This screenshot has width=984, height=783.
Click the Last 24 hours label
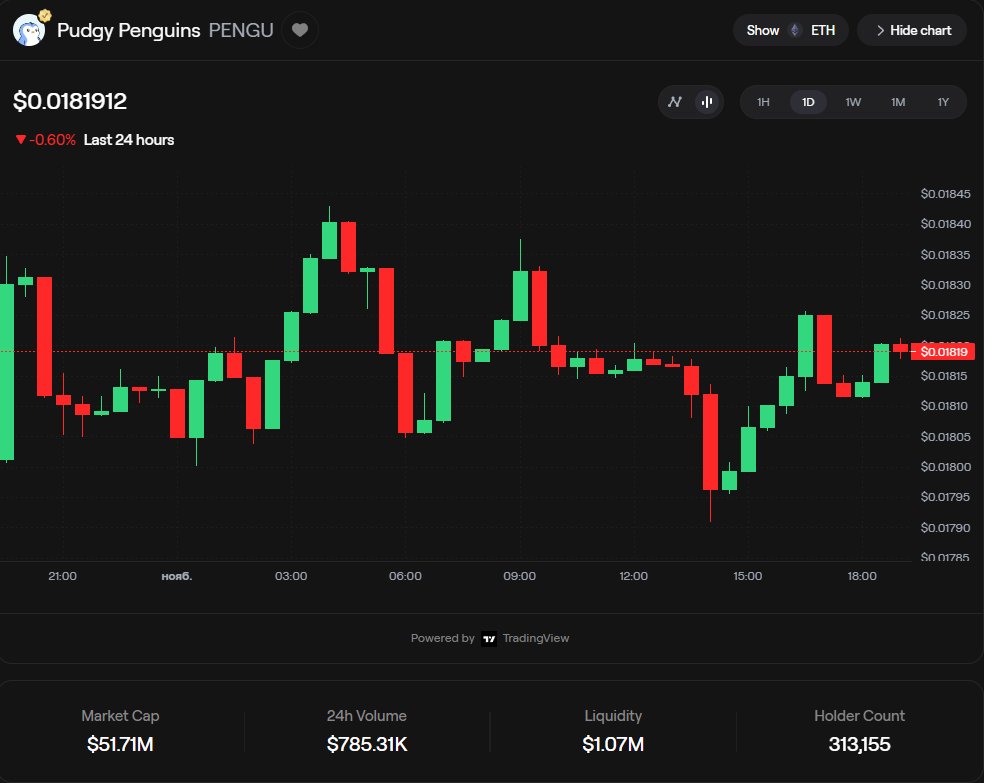tap(129, 140)
